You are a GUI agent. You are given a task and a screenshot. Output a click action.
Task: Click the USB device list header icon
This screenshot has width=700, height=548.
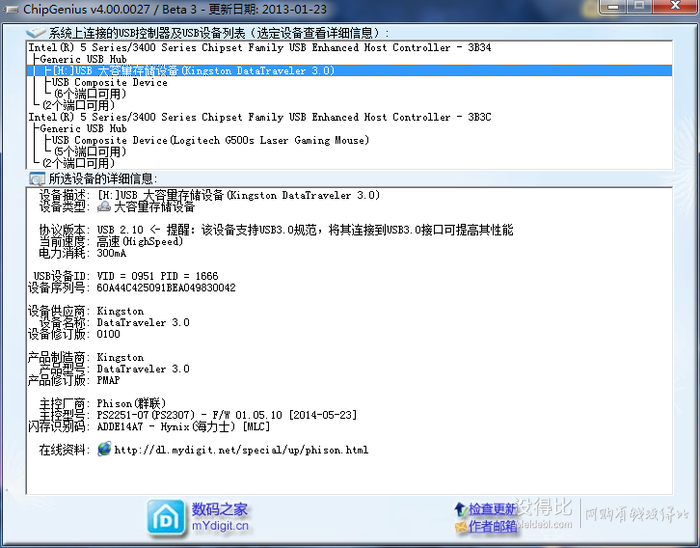(x=36, y=33)
